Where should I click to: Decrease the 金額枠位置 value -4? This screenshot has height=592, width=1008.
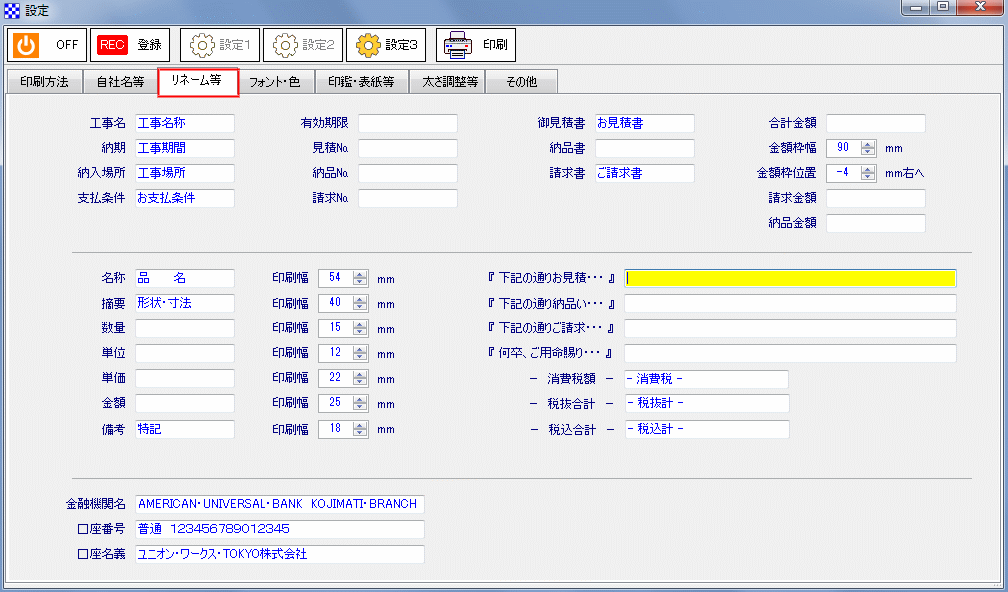tap(866, 176)
